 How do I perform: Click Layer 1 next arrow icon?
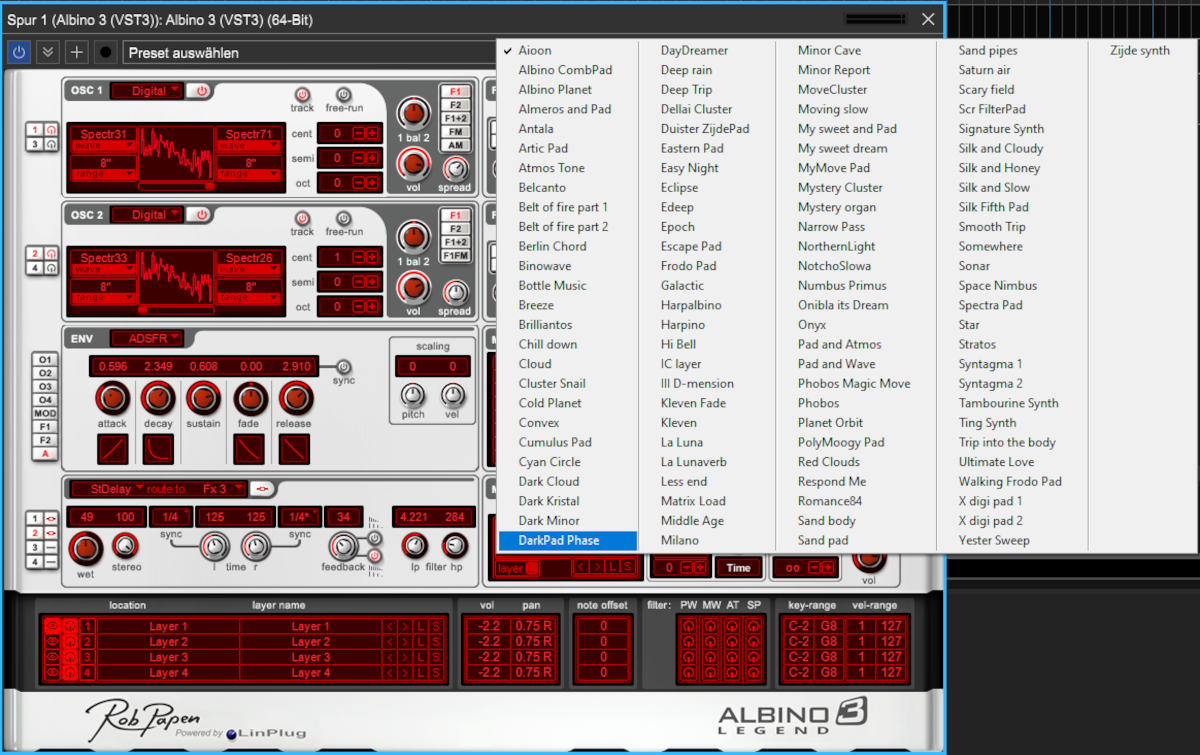point(406,626)
